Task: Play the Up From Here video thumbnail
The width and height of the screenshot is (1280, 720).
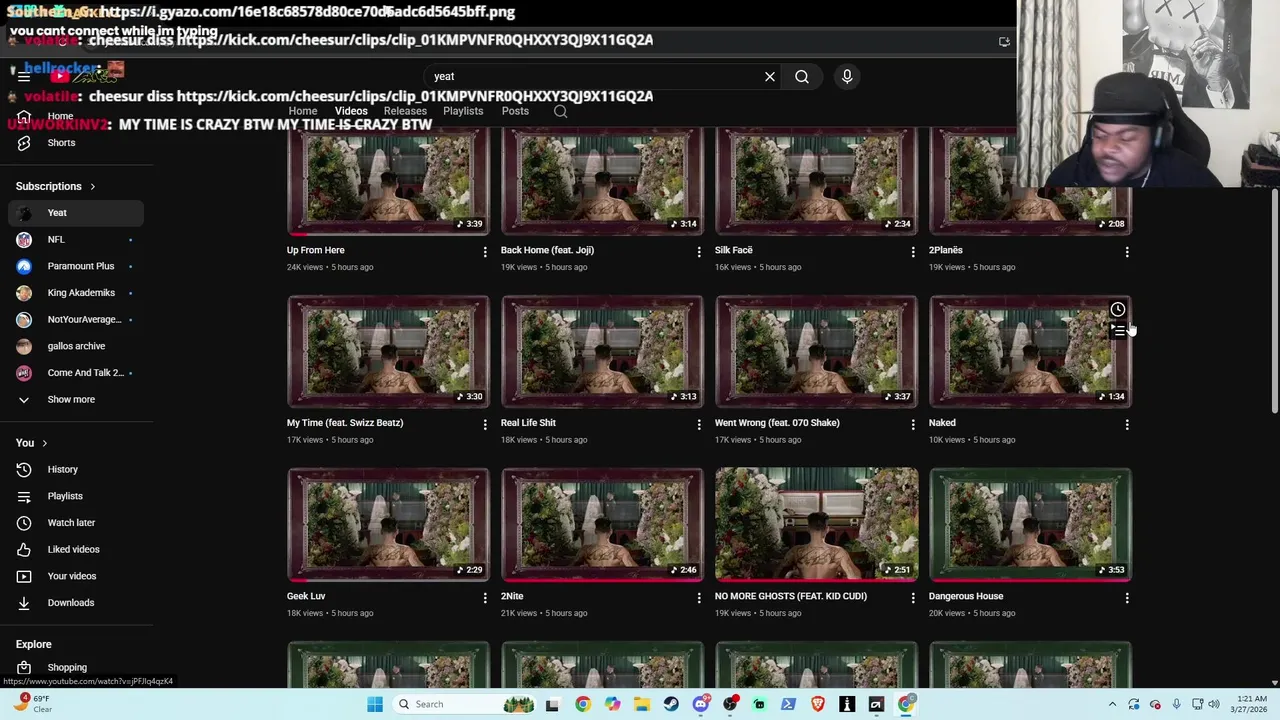Action: [x=388, y=181]
